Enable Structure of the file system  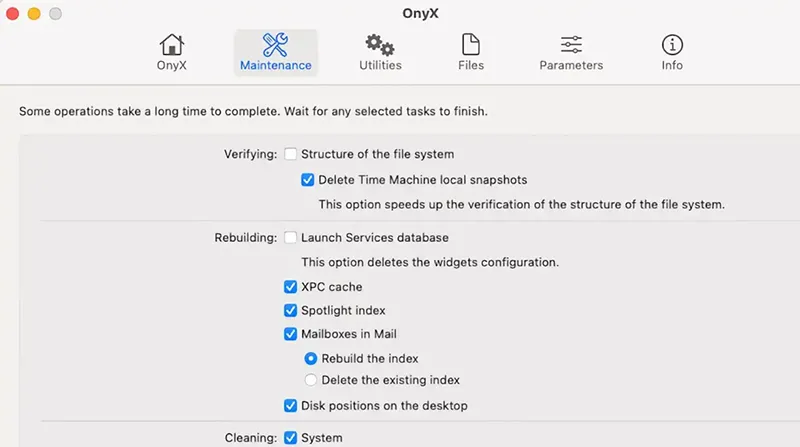pyautogui.click(x=291, y=154)
